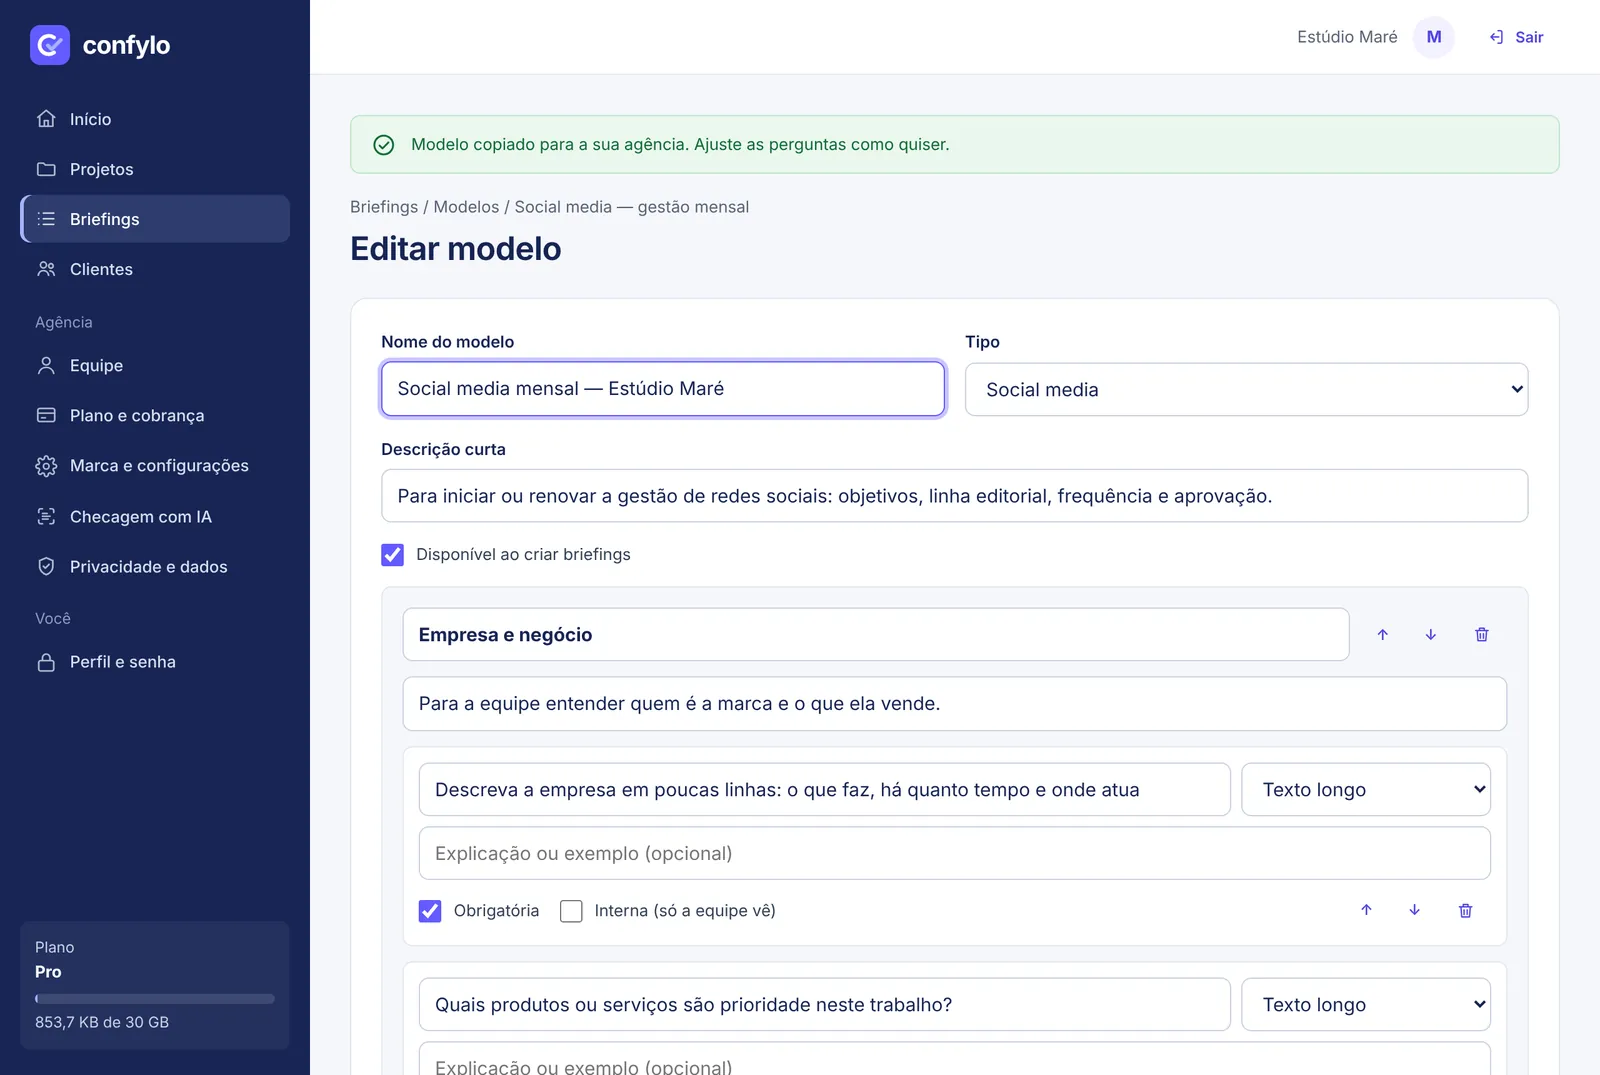Click the Marca e configurações gear icon
This screenshot has width=1600, height=1075.
[46, 466]
